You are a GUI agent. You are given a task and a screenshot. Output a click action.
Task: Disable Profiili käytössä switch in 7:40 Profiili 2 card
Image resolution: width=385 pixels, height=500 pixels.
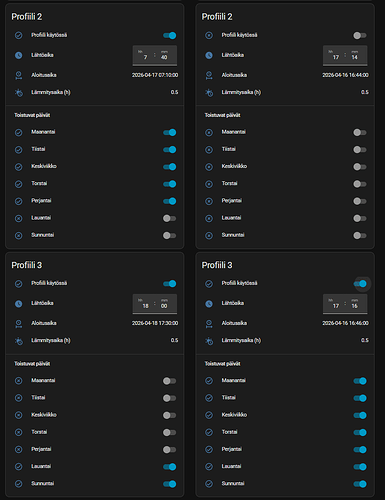tap(170, 35)
